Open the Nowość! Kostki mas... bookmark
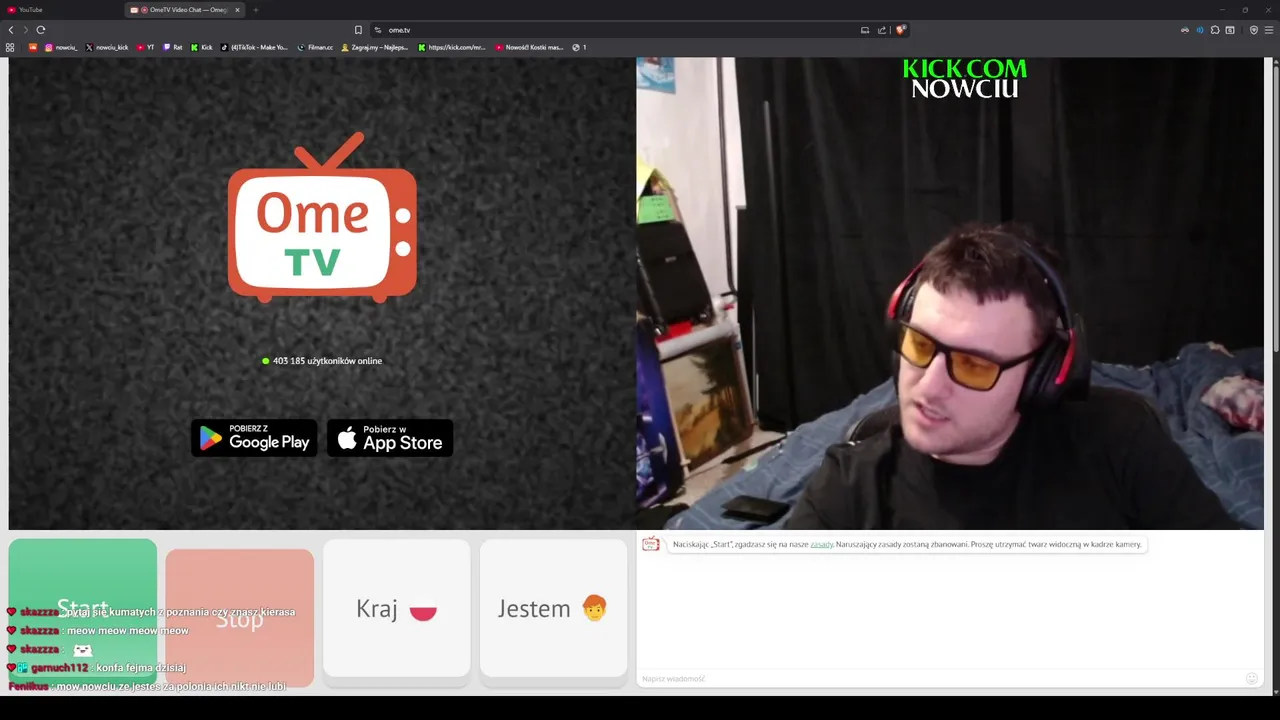The width and height of the screenshot is (1280, 720). click(530, 47)
